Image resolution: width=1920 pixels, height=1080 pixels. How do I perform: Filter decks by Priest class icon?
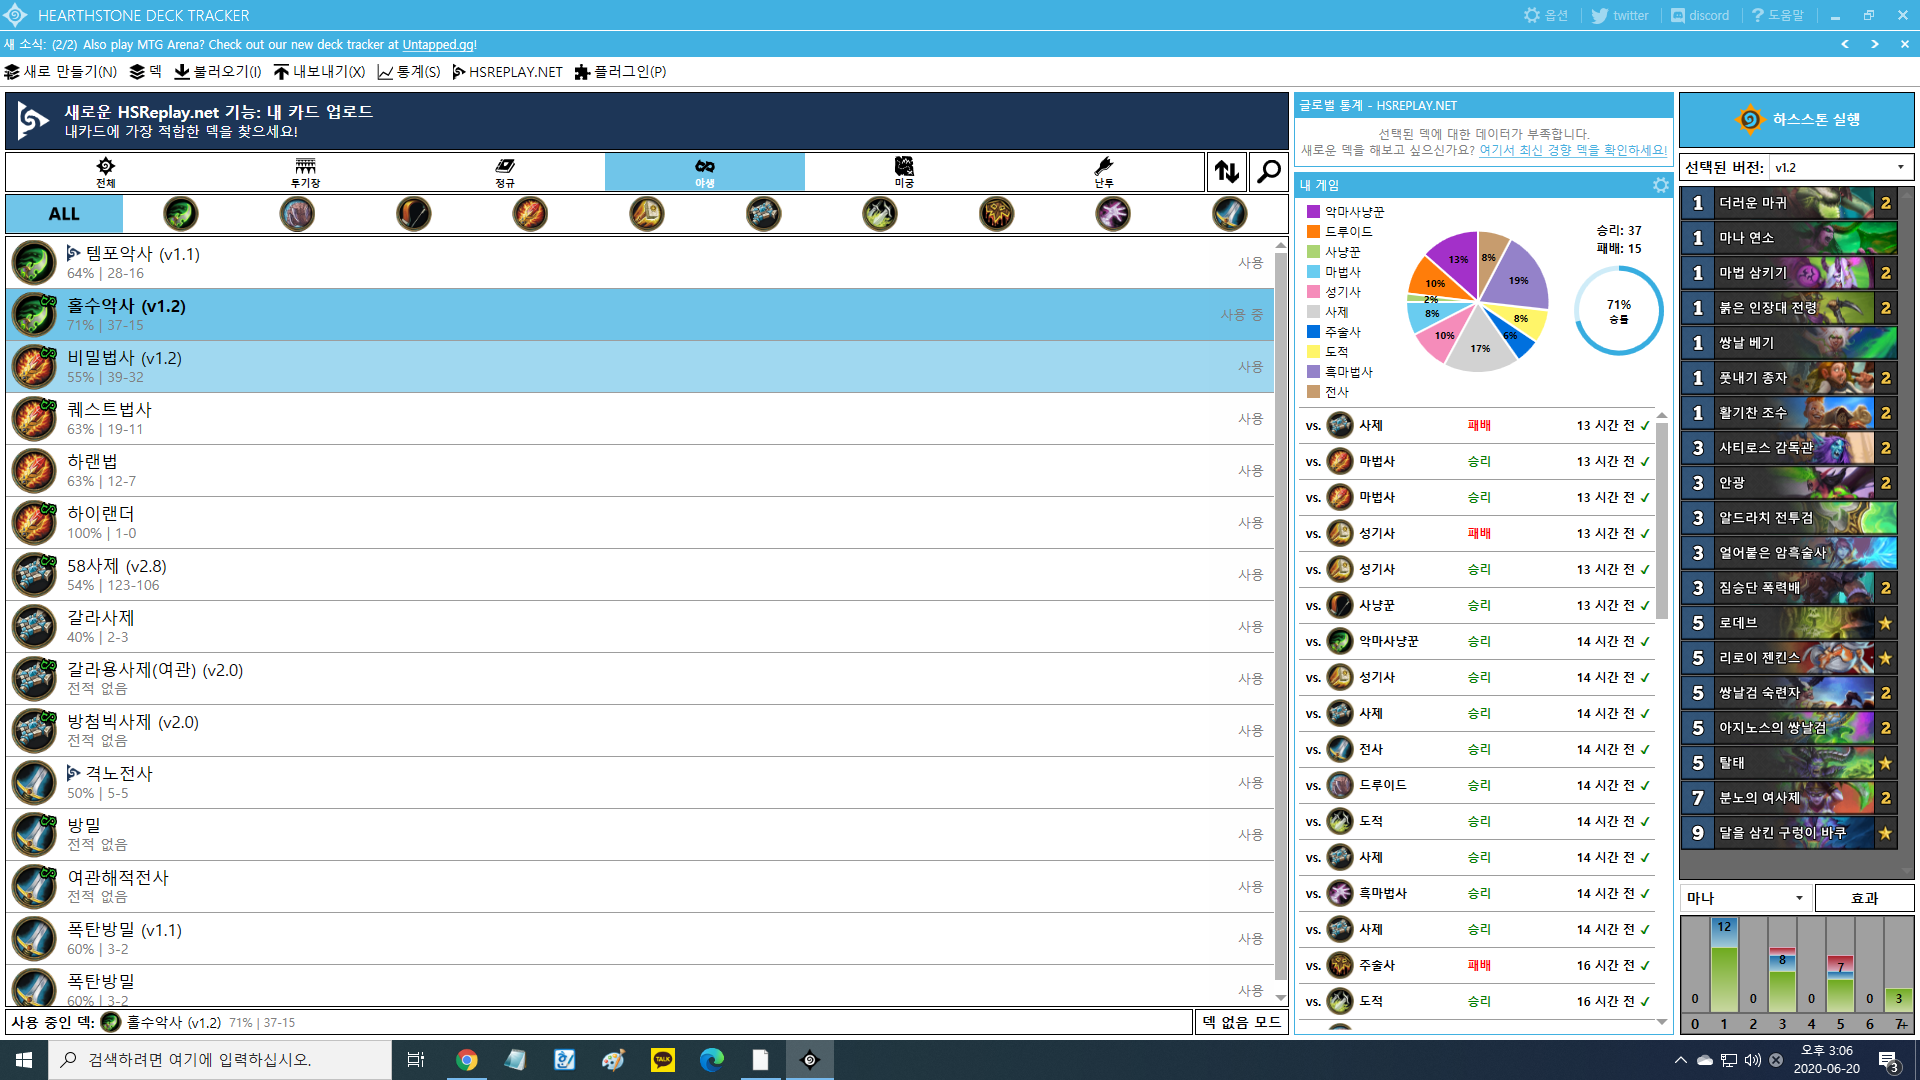(763, 214)
